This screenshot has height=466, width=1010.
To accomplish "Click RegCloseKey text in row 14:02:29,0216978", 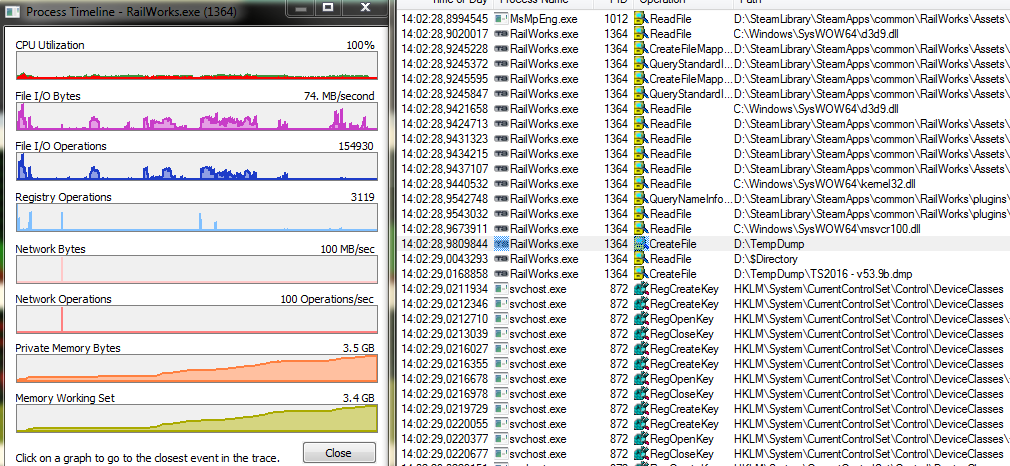I will pos(681,394).
